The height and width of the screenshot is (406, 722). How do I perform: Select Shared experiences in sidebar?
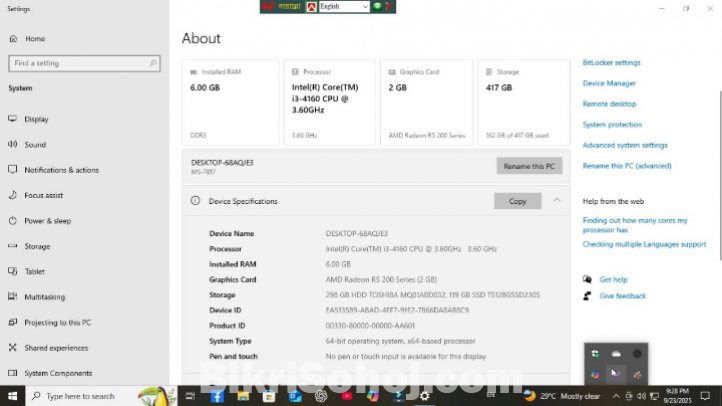click(55, 348)
